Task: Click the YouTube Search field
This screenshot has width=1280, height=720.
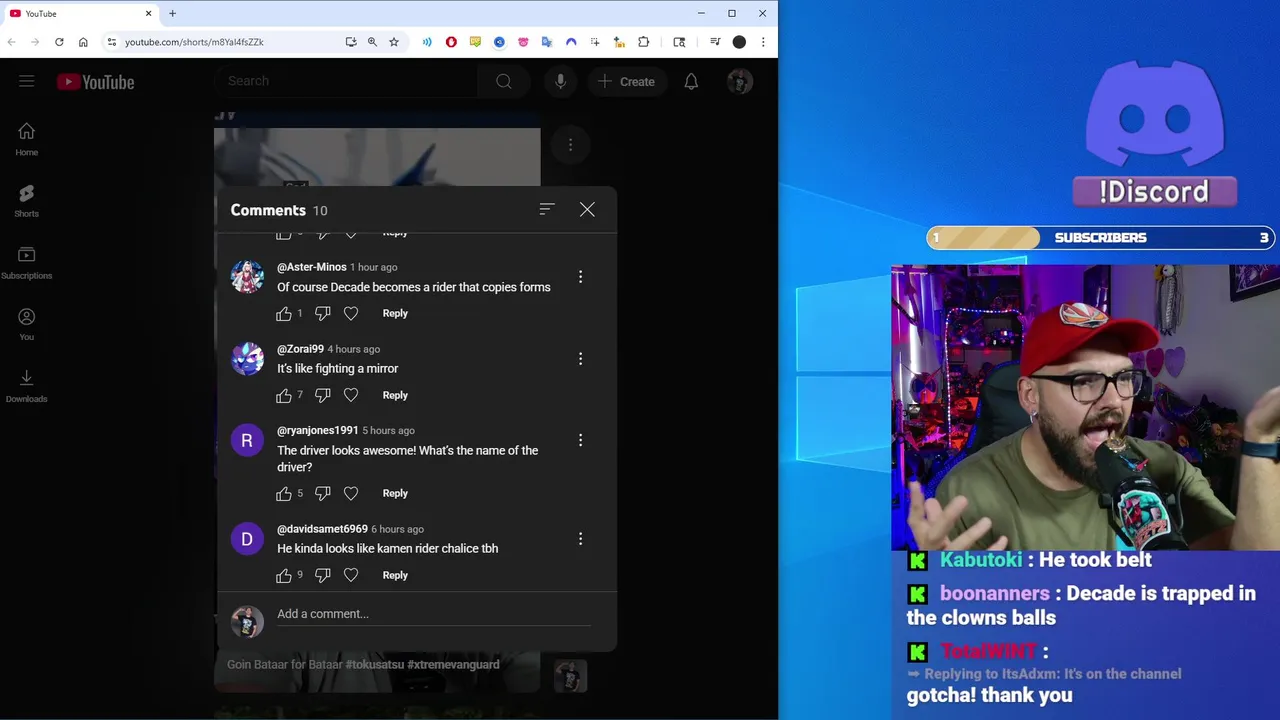Action: click(x=346, y=81)
